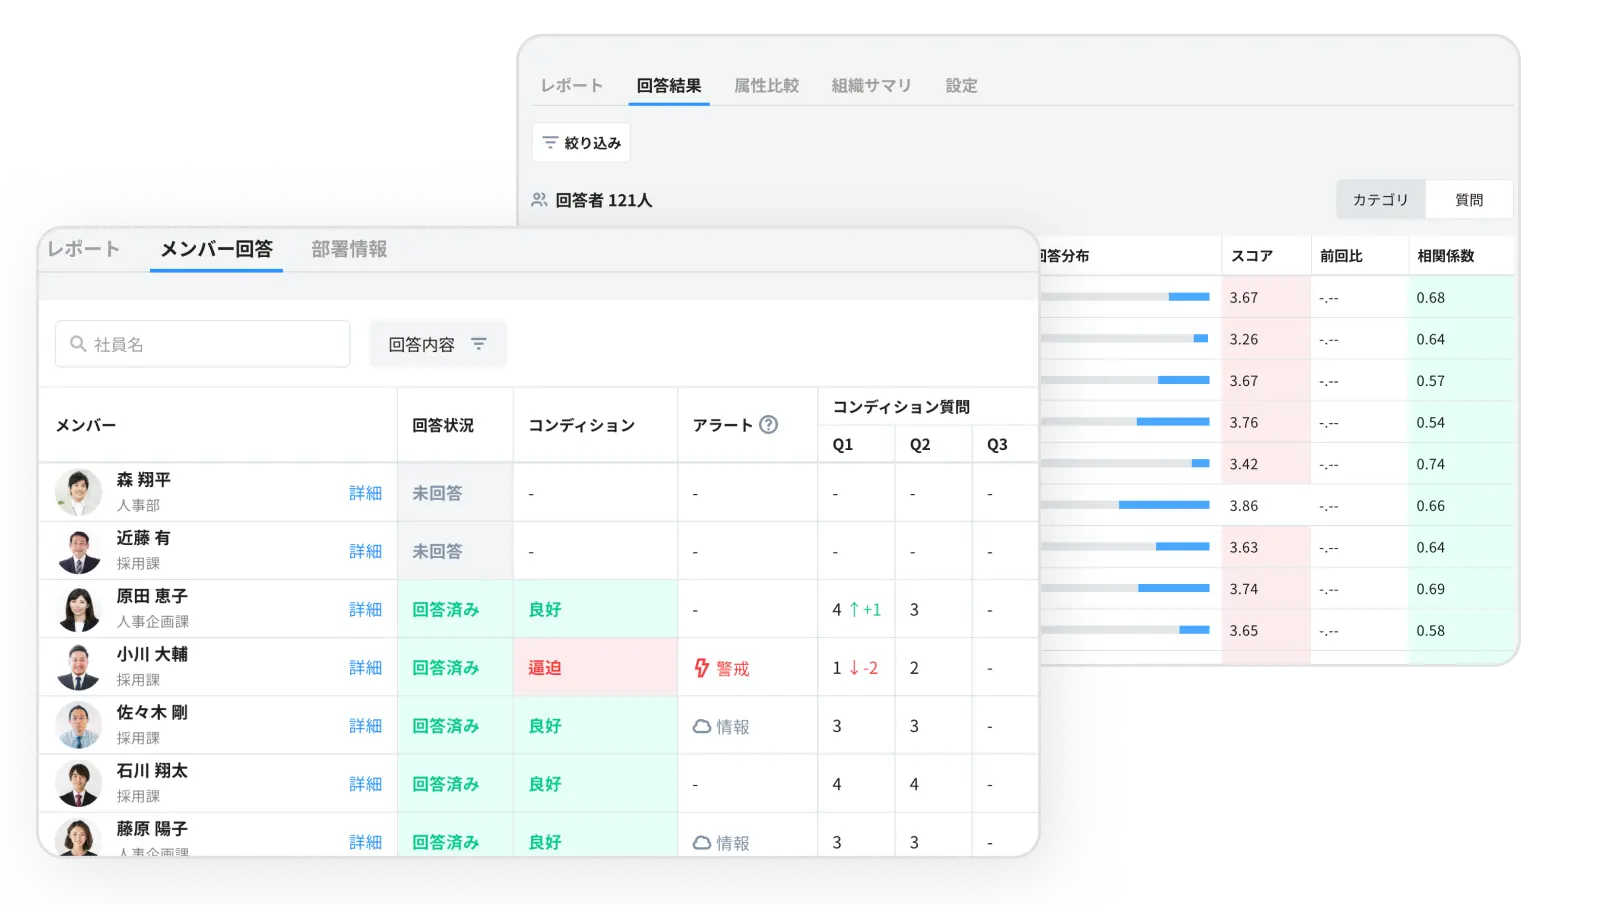Click the cloud 情報 icon in 佐々木 剛 row
The image size is (1608, 905).
click(x=702, y=727)
